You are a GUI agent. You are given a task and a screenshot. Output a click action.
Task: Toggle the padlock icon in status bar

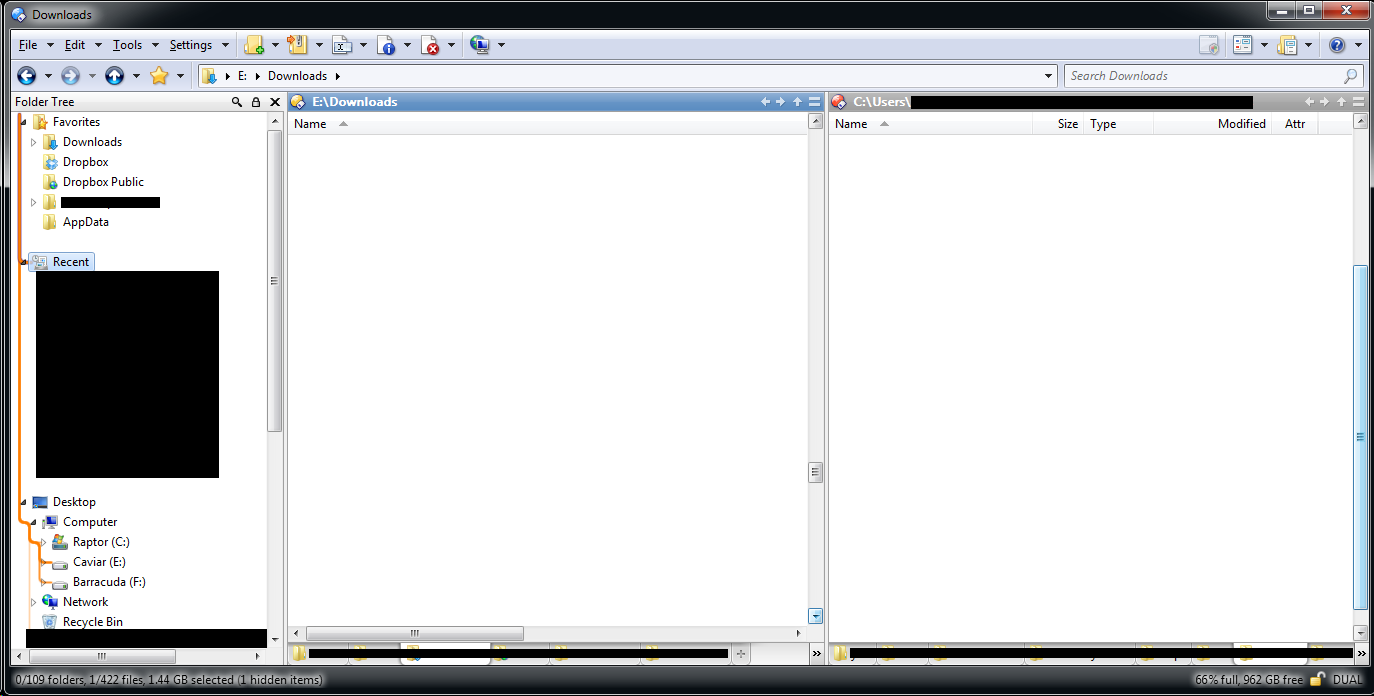(x=1318, y=680)
